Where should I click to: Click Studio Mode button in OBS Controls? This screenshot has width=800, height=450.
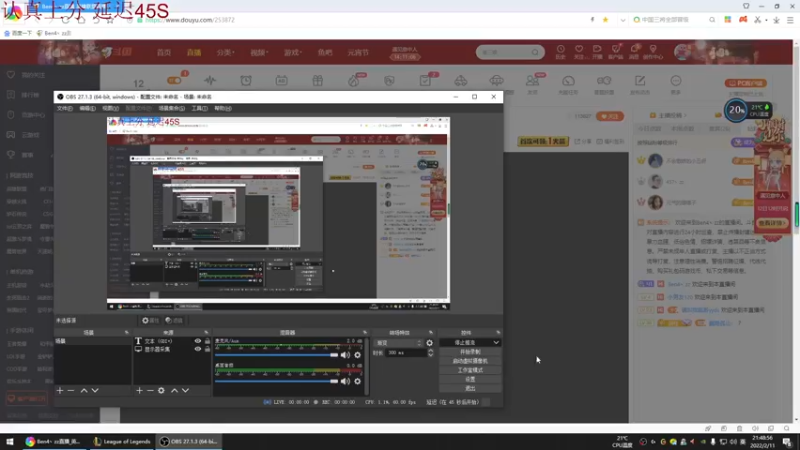(470, 370)
